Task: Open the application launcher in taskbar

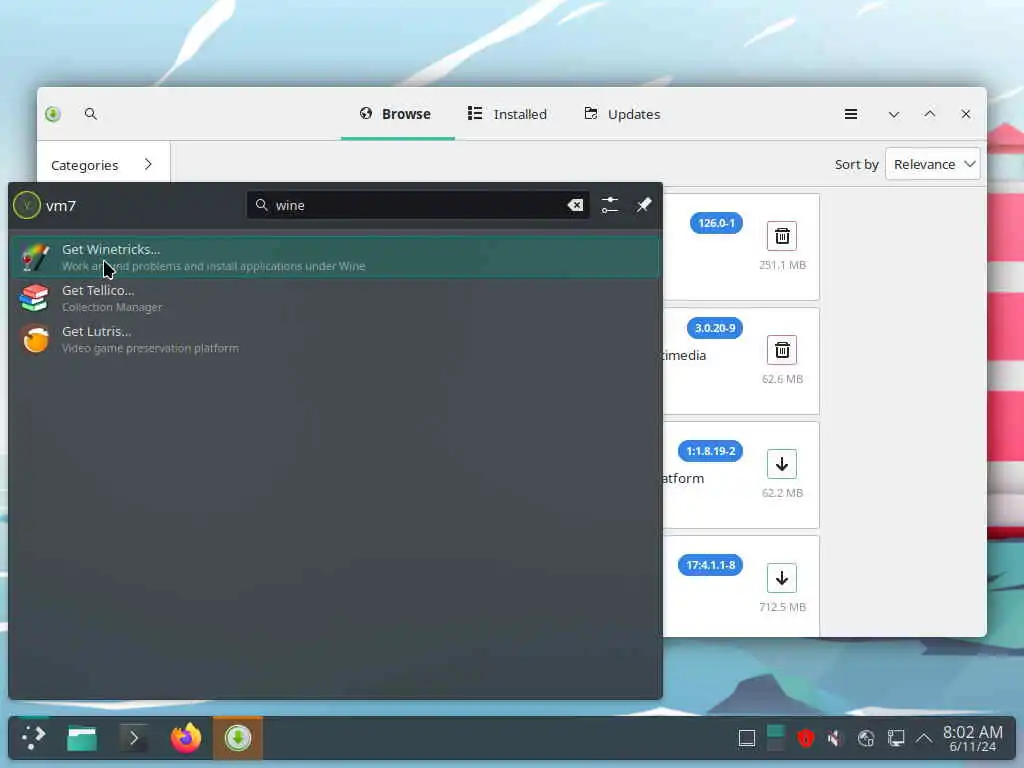Action: 33,738
